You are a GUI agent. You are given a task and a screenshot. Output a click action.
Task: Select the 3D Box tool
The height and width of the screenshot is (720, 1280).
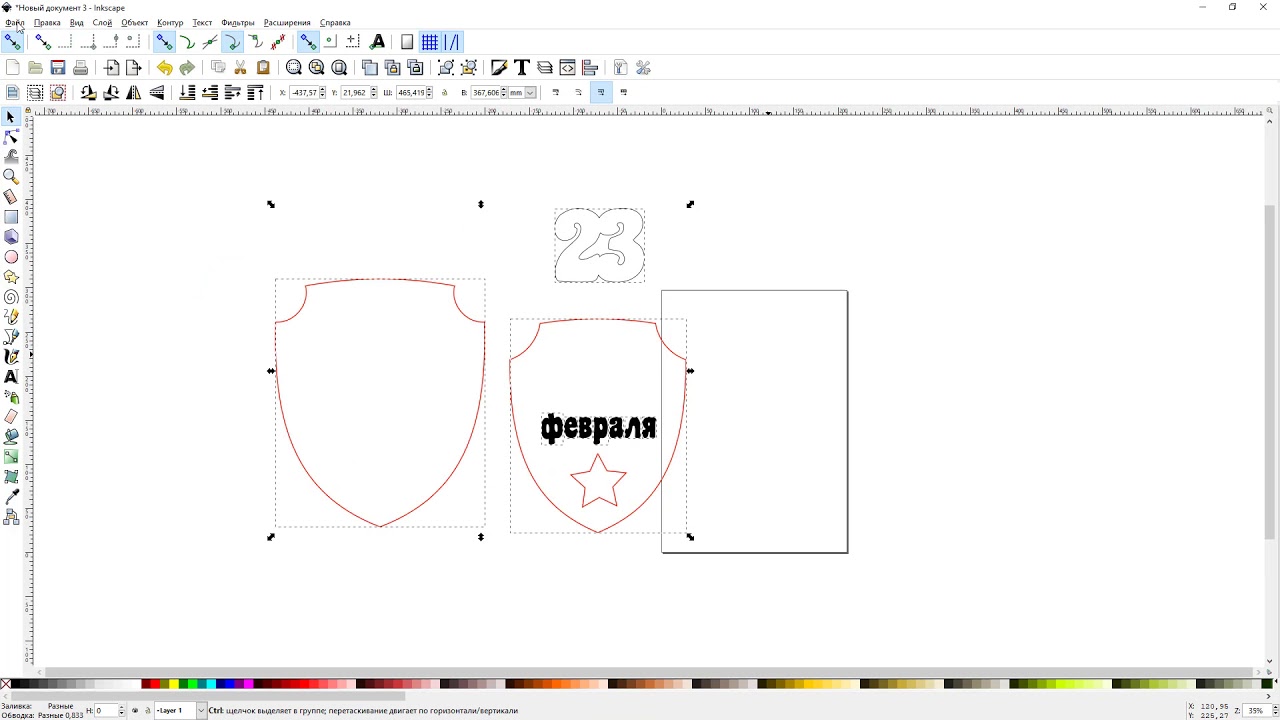(11, 237)
